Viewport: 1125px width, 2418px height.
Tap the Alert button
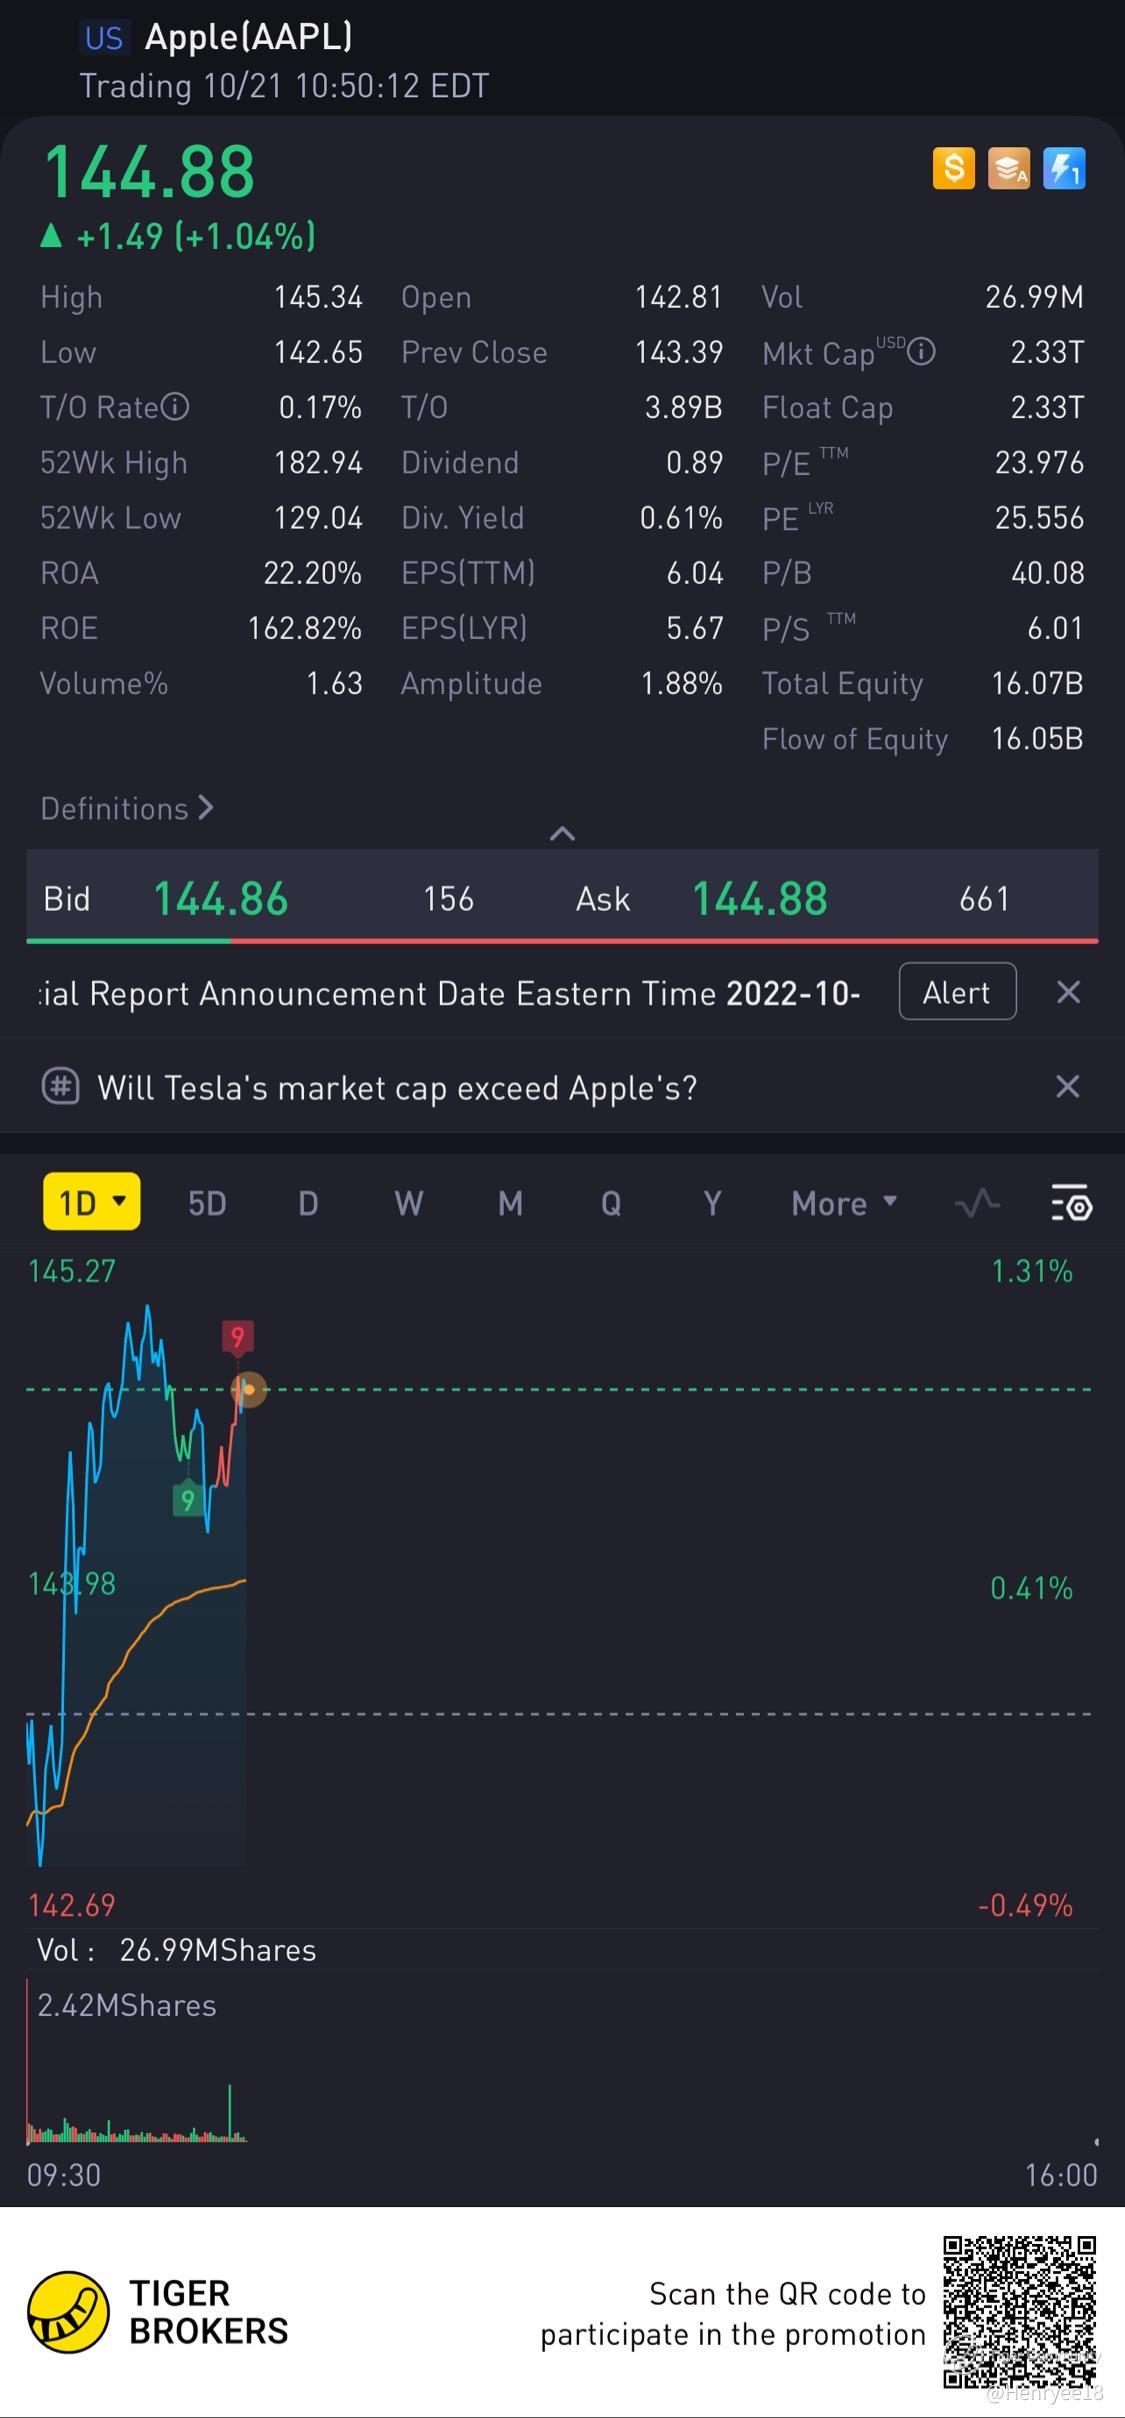(957, 991)
